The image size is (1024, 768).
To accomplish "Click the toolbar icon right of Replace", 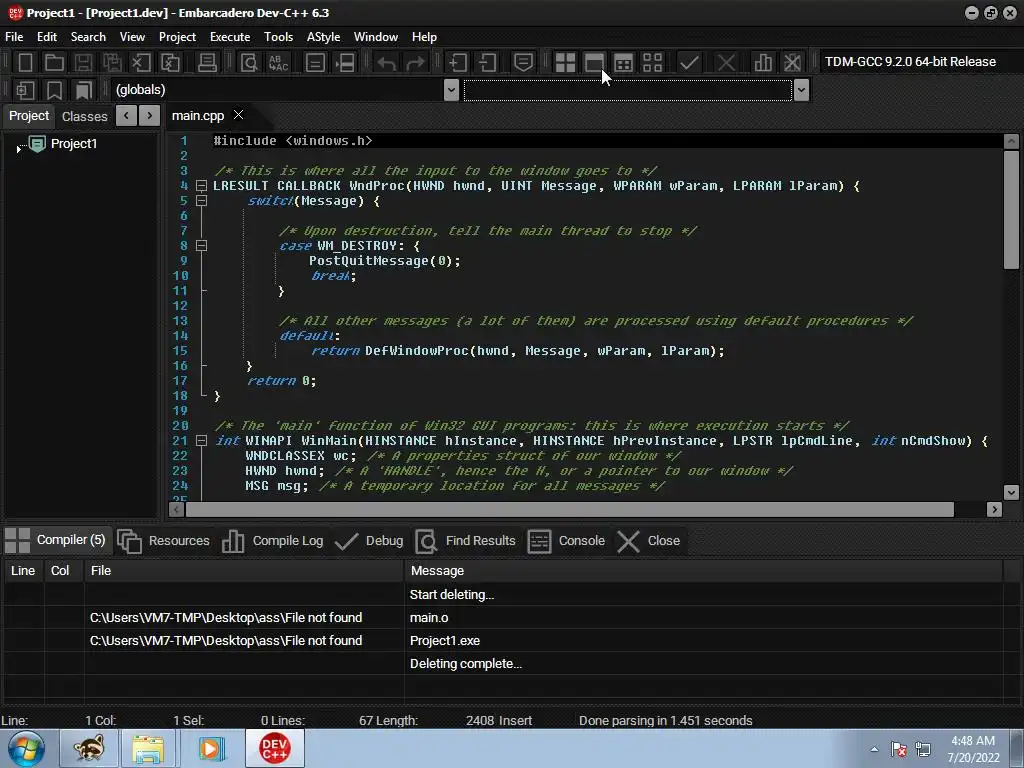I will pos(315,63).
